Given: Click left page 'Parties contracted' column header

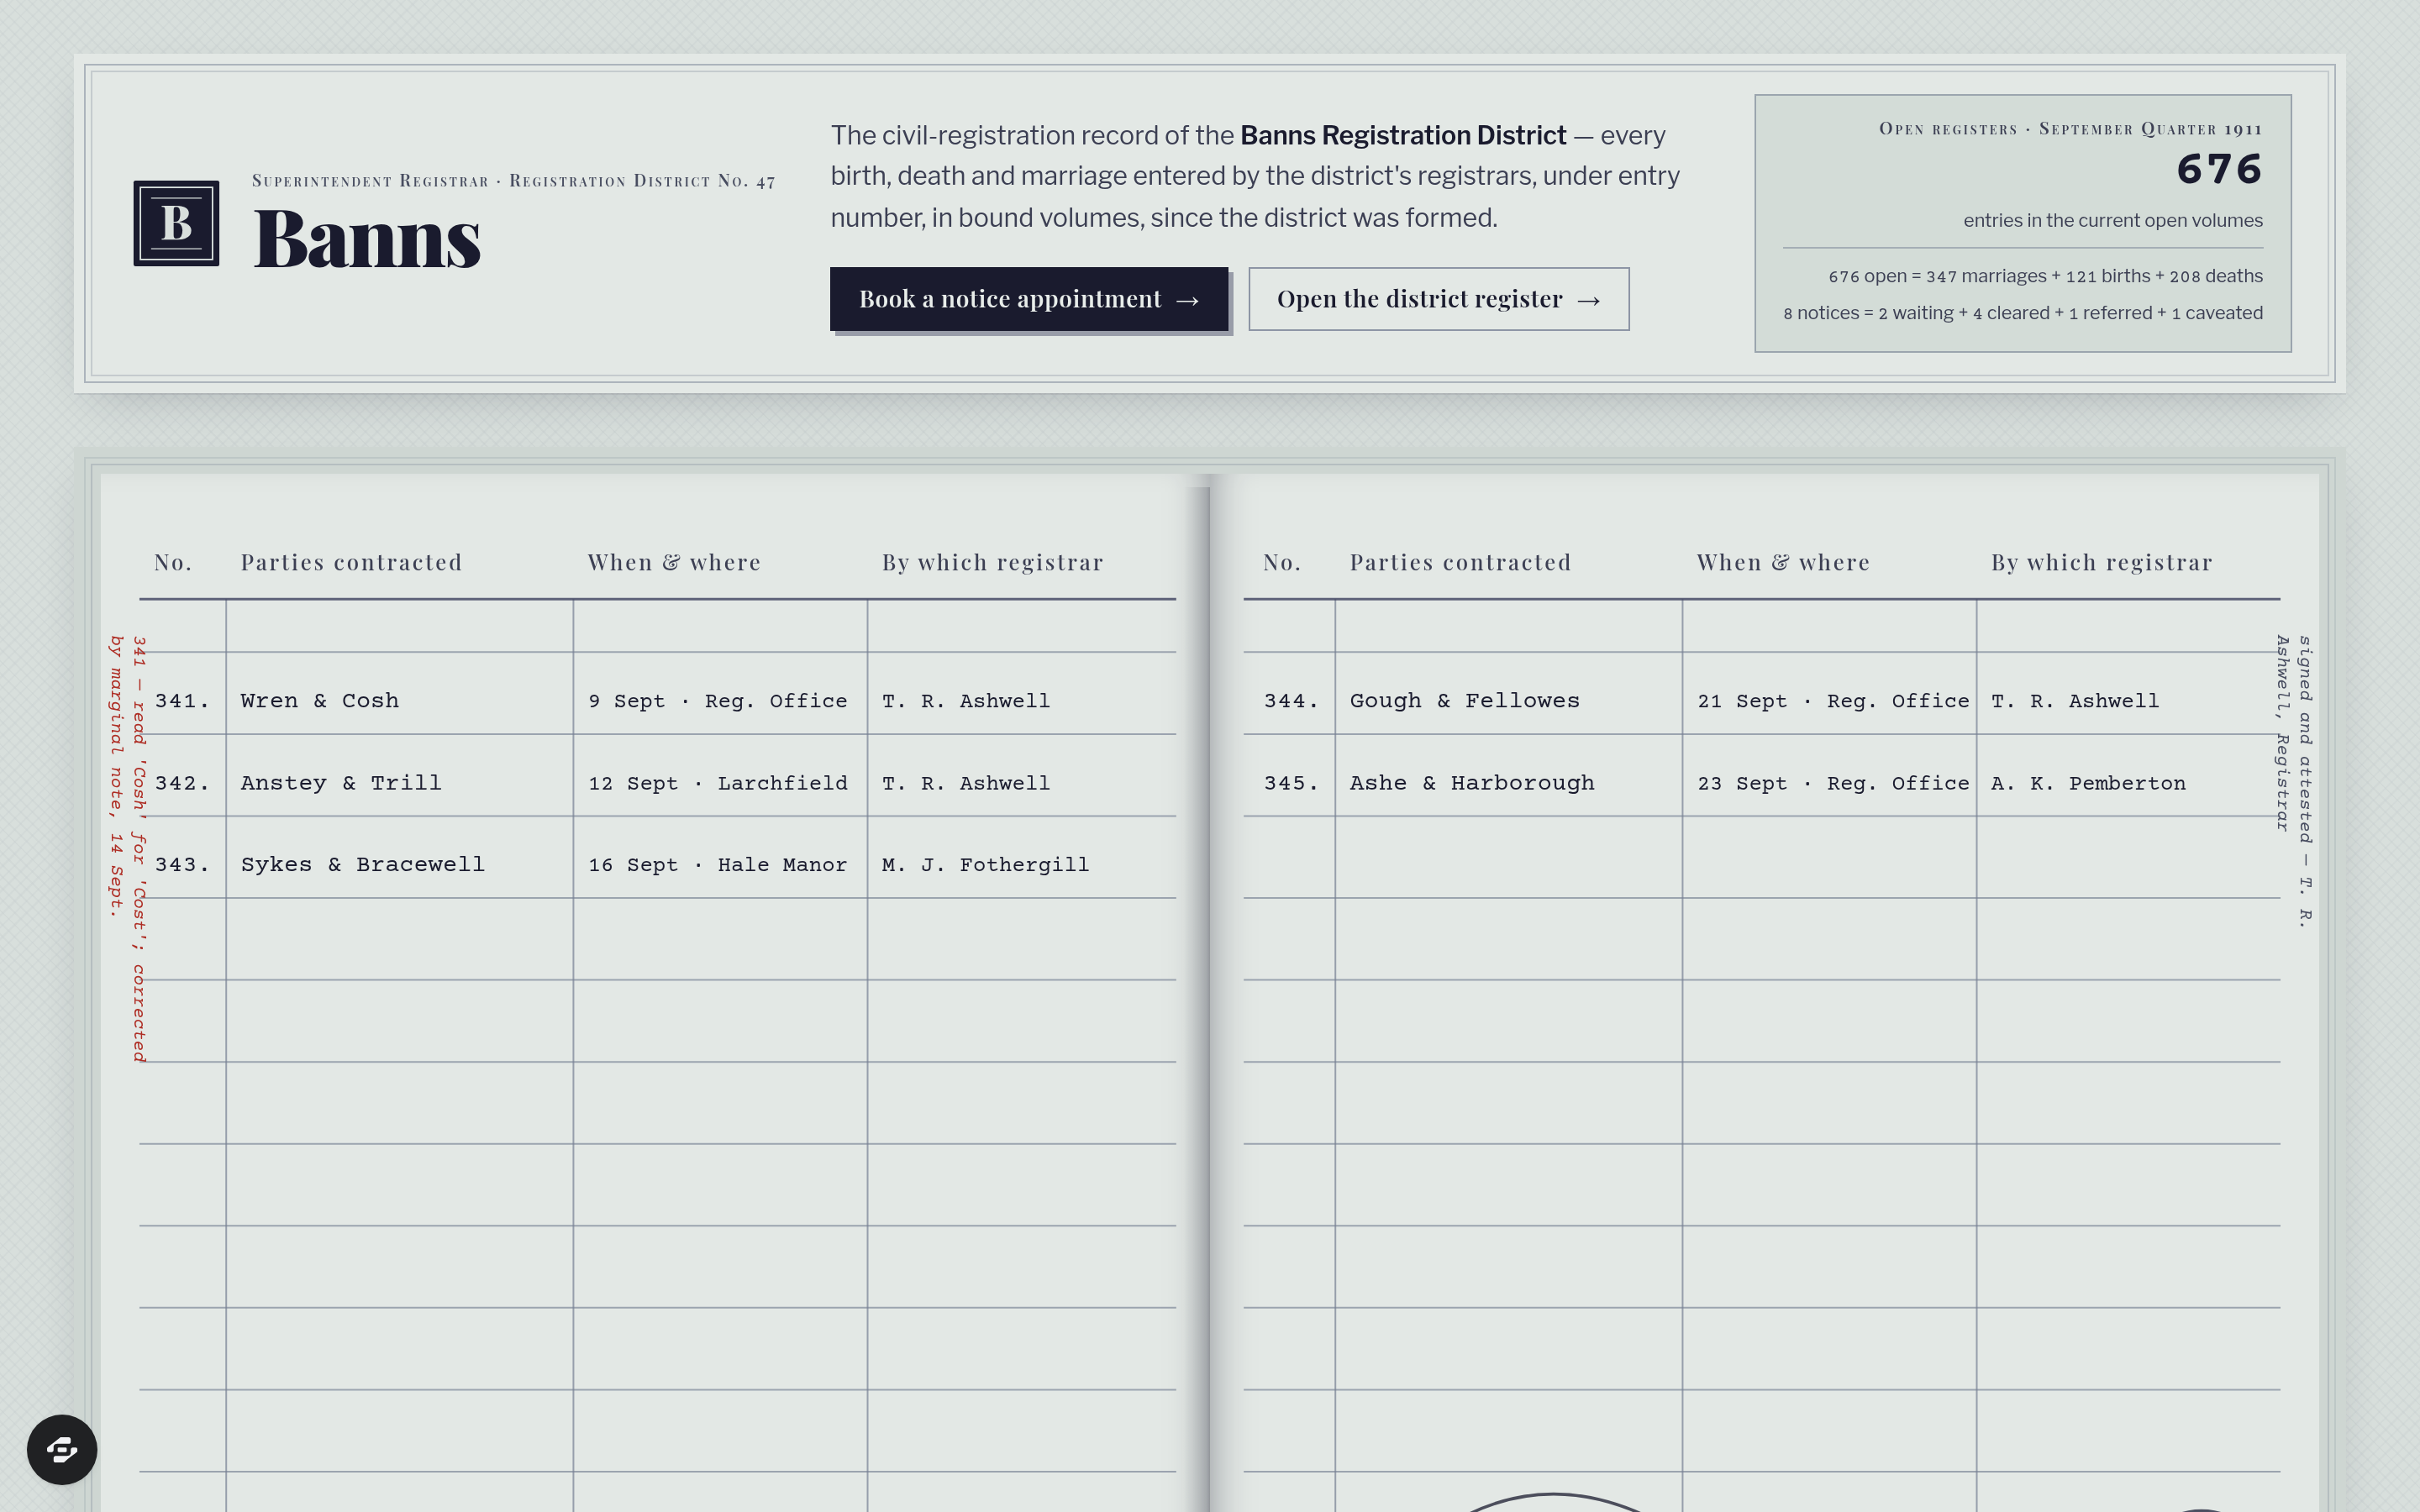Looking at the screenshot, I should pyautogui.click(x=351, y=562).
